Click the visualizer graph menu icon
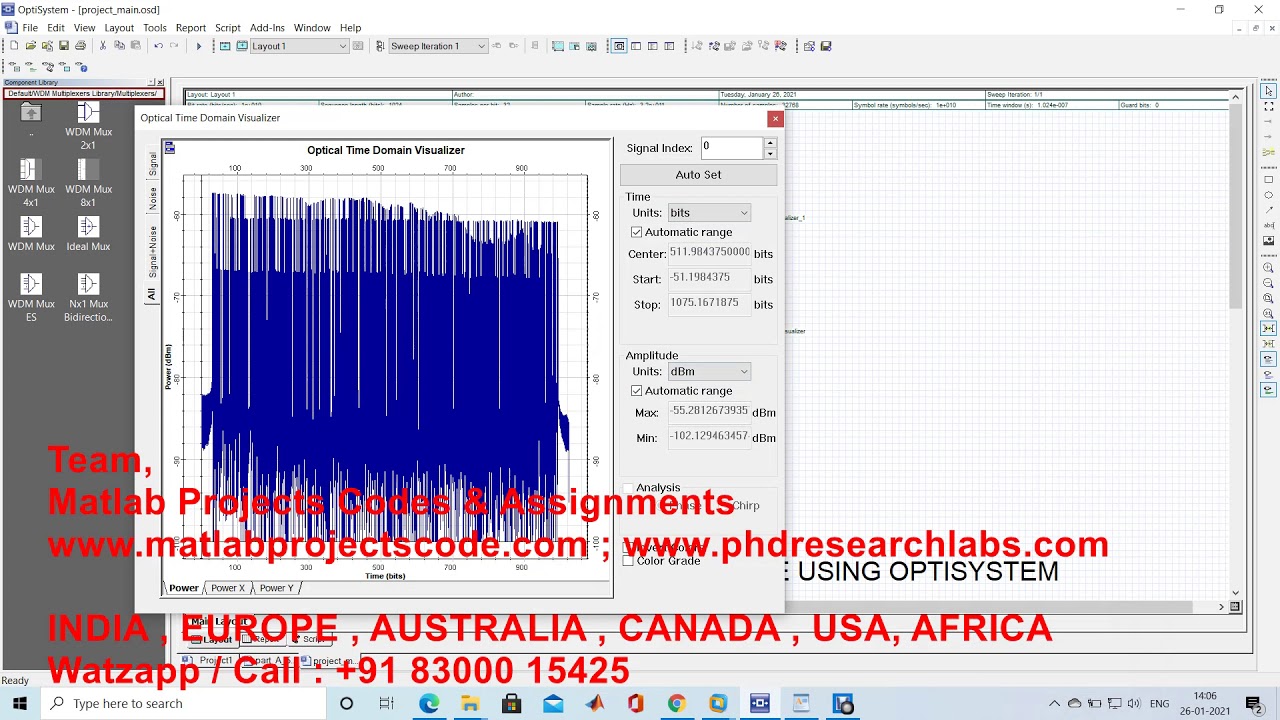Screen dimensions: 1280x720 170,148
